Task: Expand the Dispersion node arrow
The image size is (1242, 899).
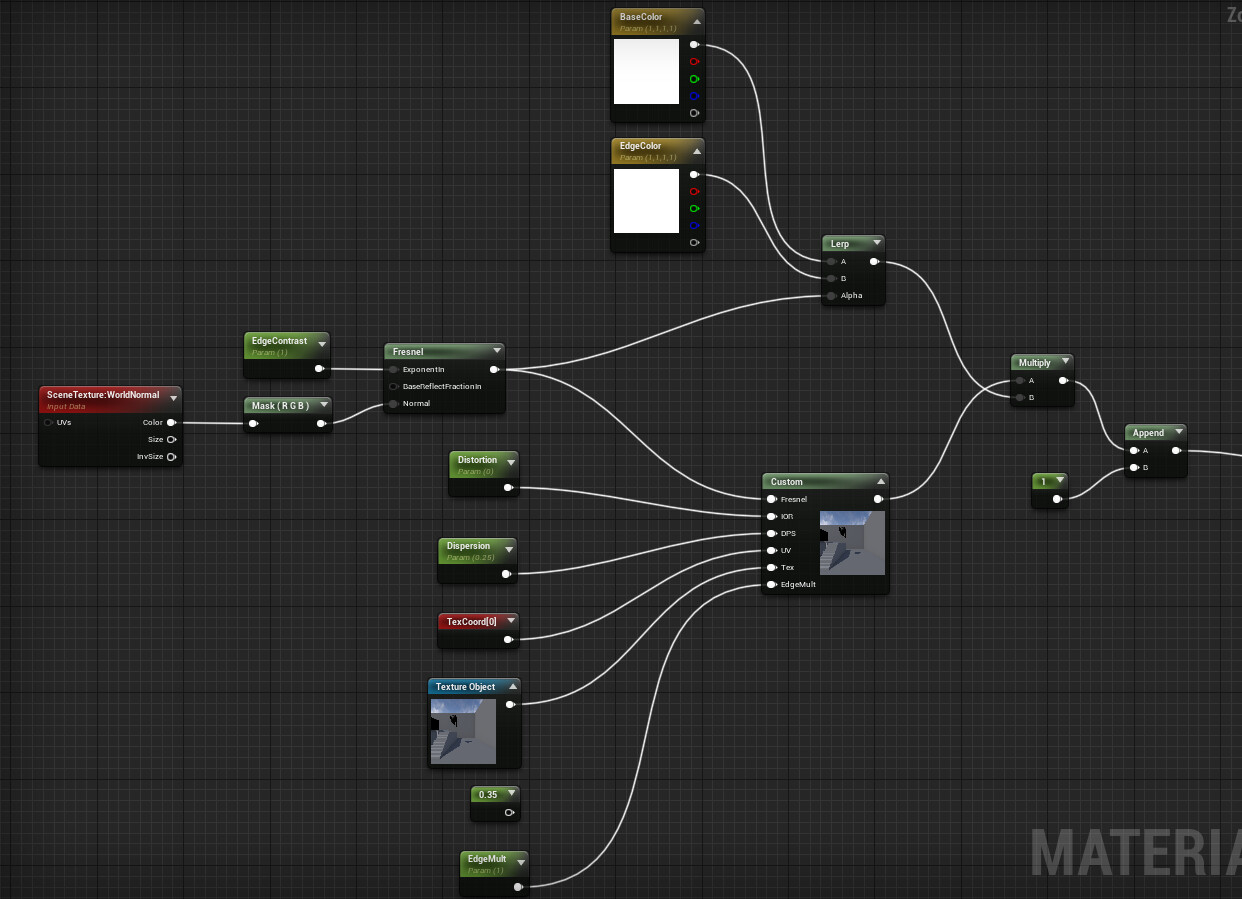Action: tap(510, 549)
